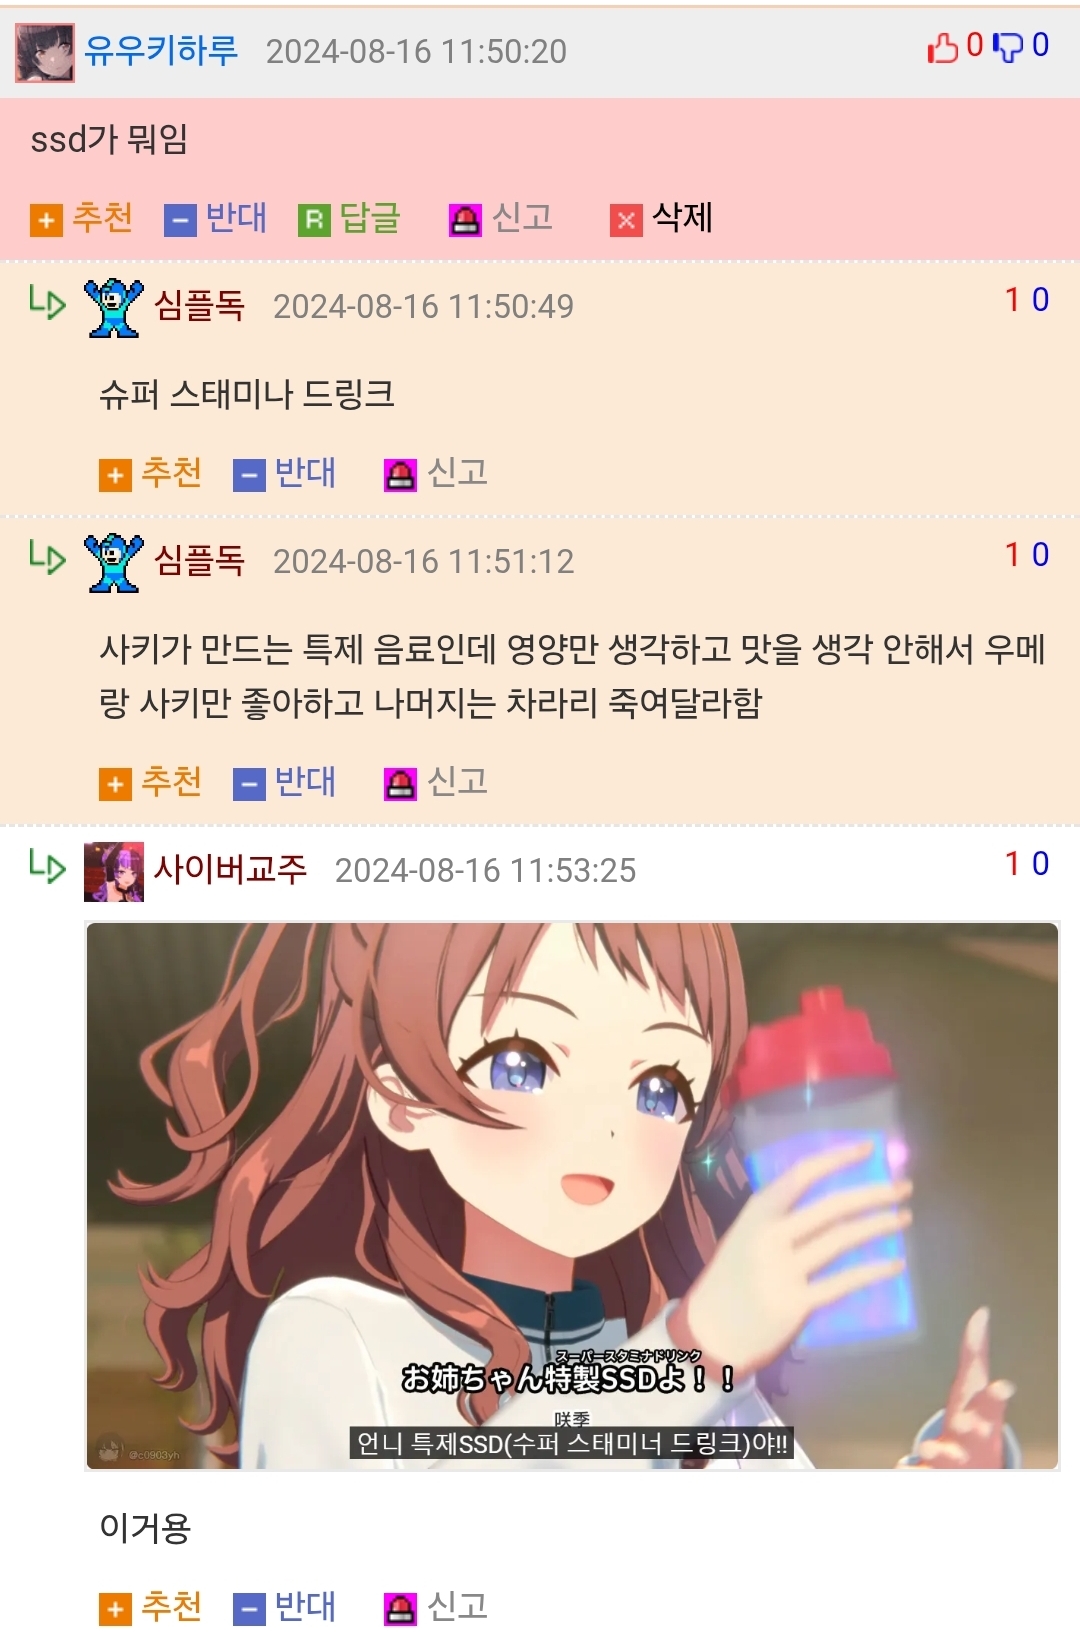Downvote the '이거용' reply with 반대

point(284,1608)
